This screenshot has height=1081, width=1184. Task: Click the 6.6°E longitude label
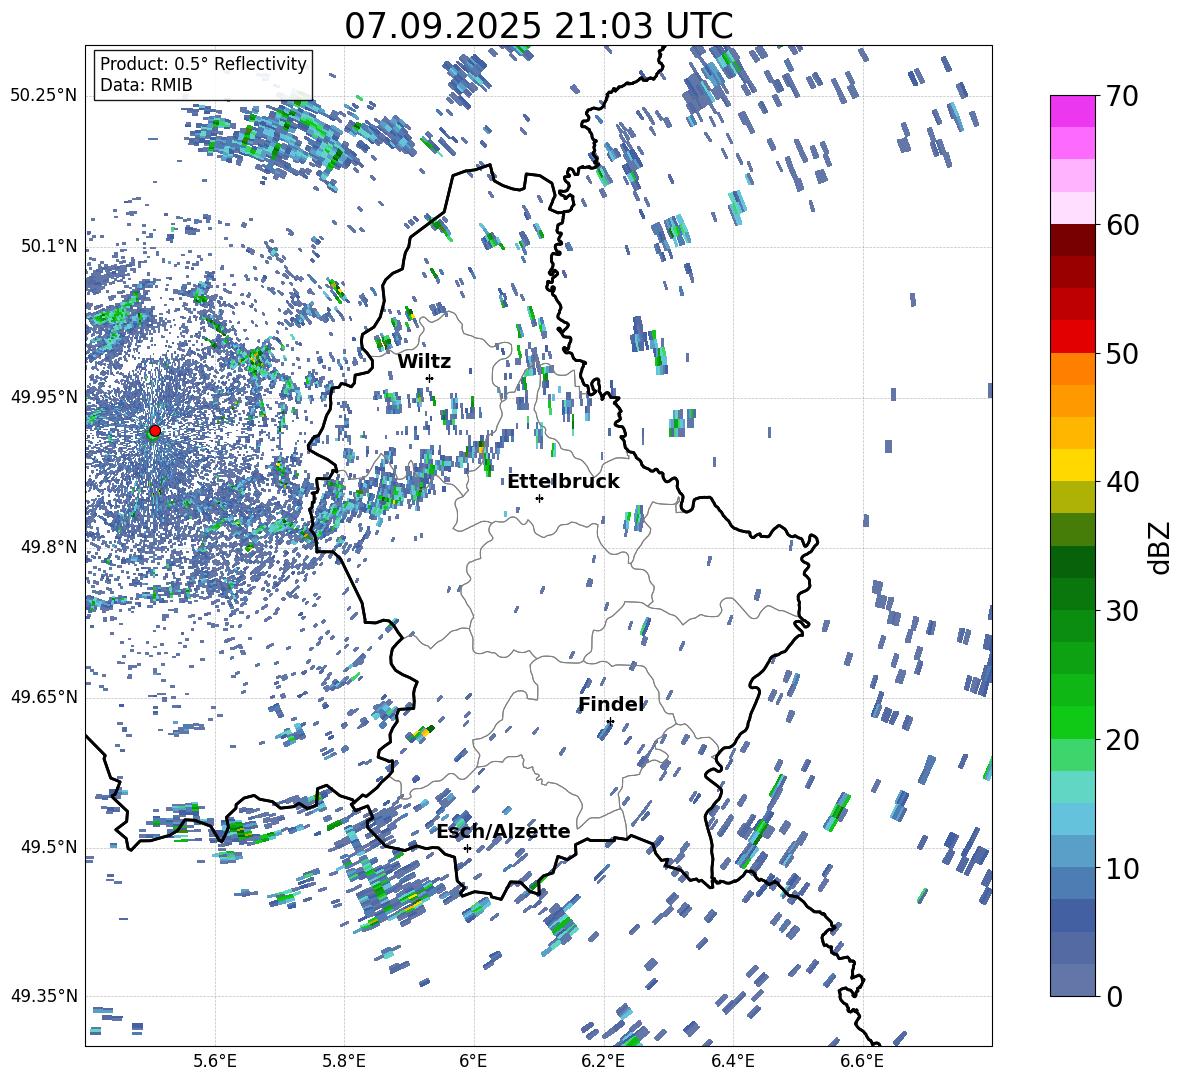pos(862,1061)
